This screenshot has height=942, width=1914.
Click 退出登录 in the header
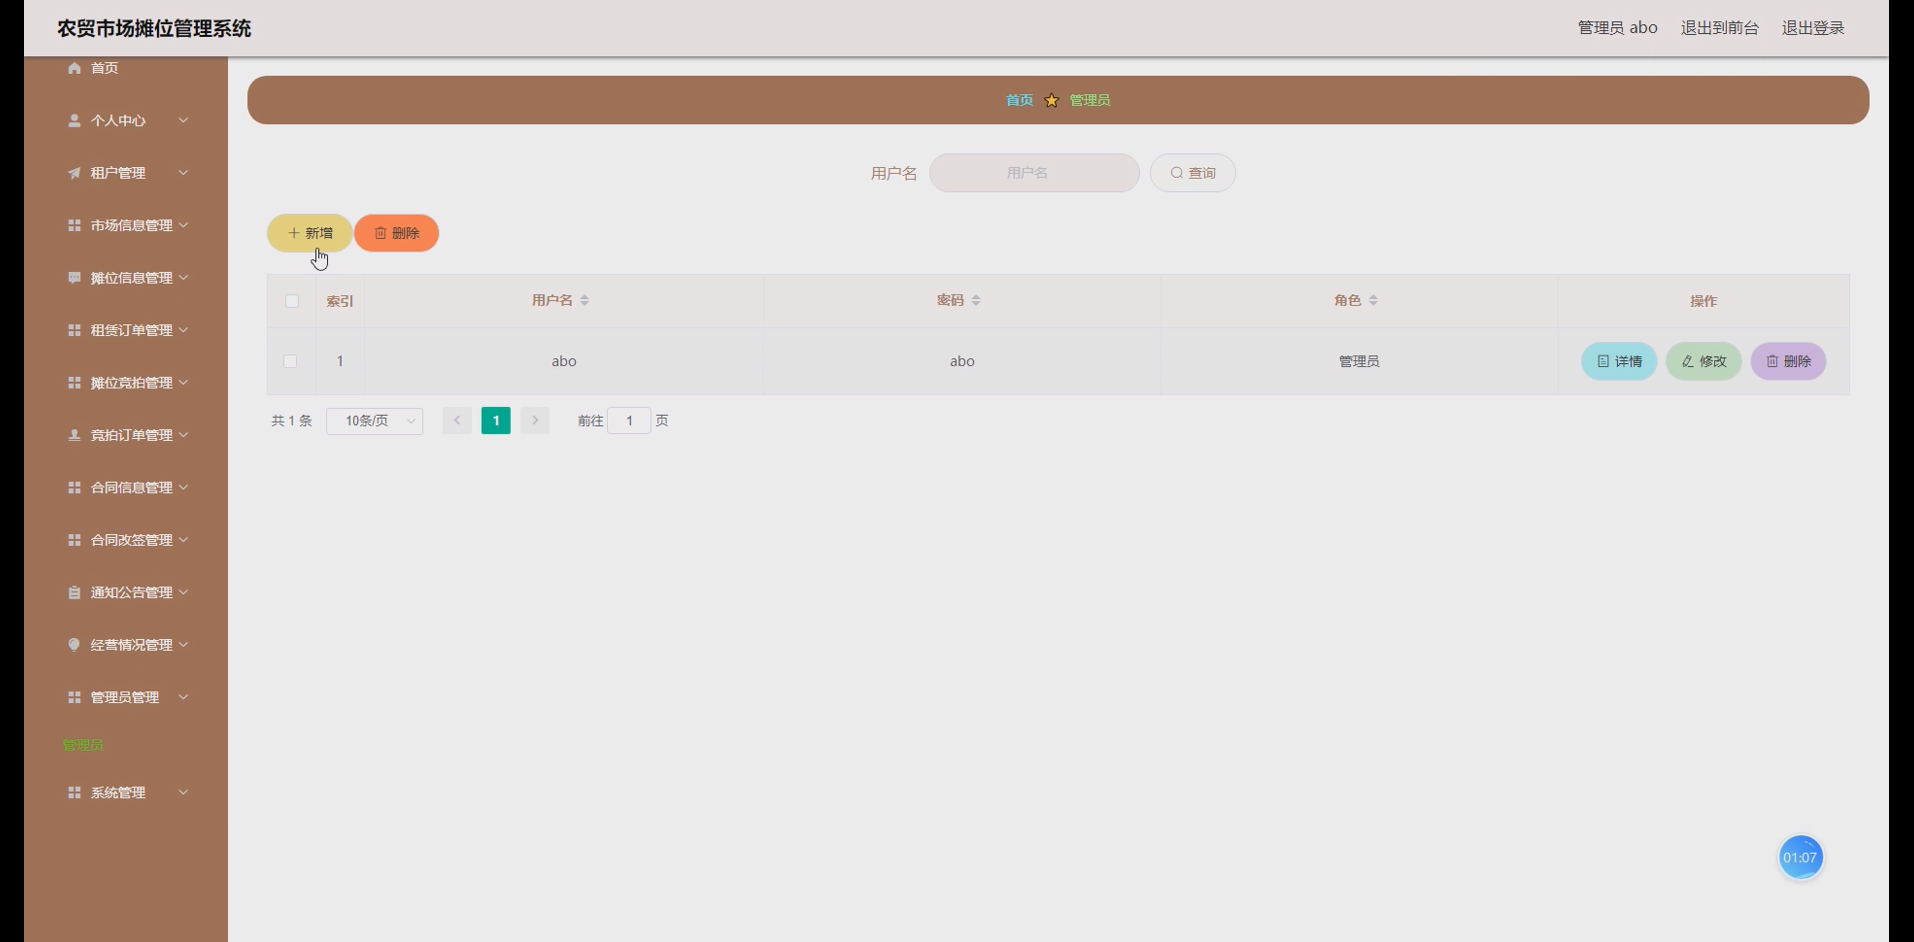[x=1812, y=28]
